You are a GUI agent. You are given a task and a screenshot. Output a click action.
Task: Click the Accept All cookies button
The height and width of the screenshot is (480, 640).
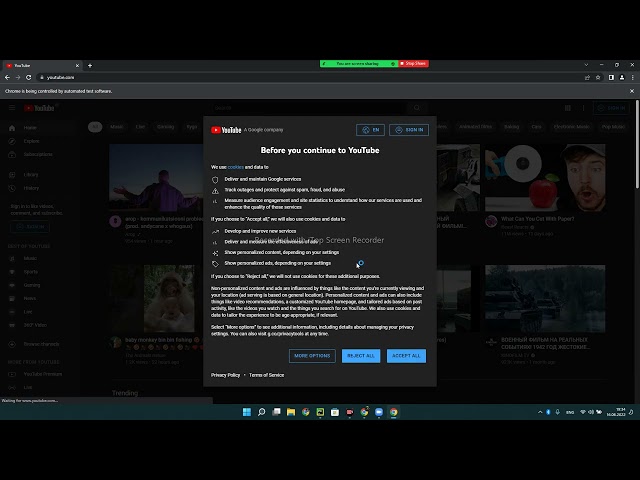coord(406,356)
